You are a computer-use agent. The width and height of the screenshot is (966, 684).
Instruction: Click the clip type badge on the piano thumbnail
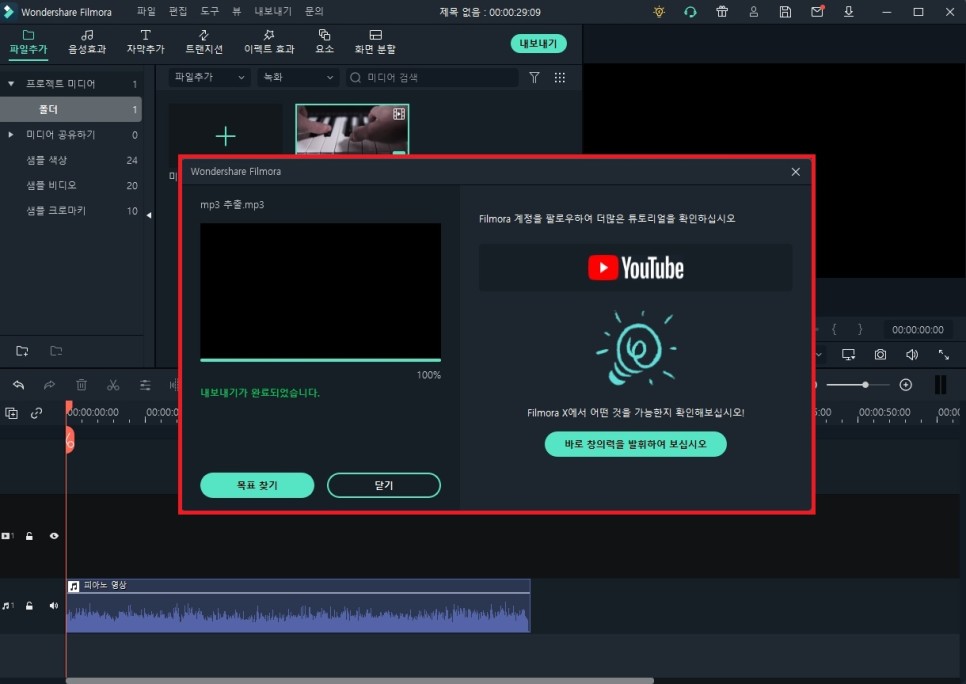(399, 113)
